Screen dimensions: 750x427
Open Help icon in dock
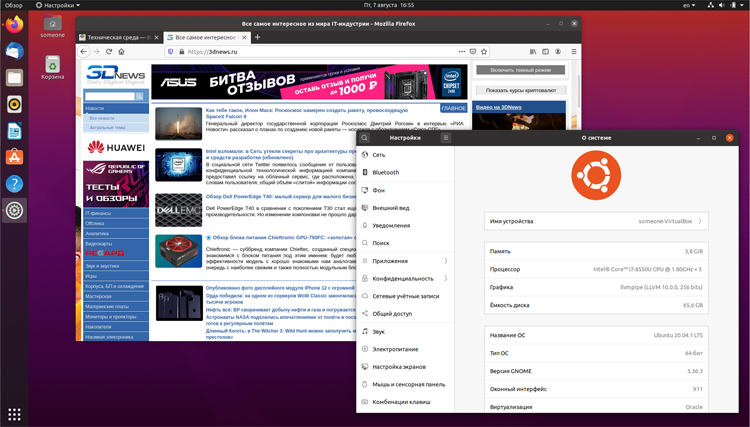pos(14,184)
